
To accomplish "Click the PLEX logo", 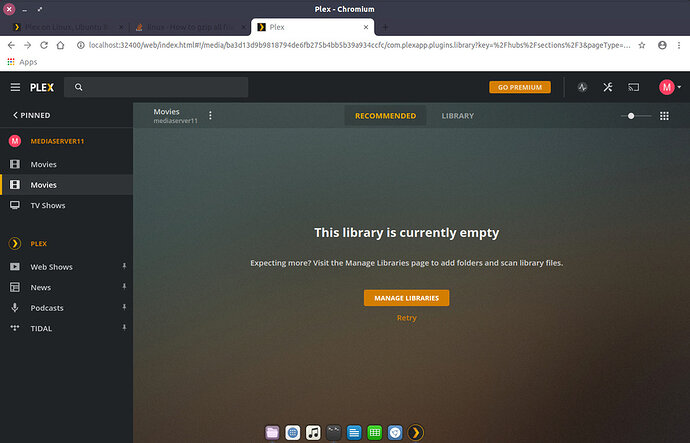I will [42, 88].
